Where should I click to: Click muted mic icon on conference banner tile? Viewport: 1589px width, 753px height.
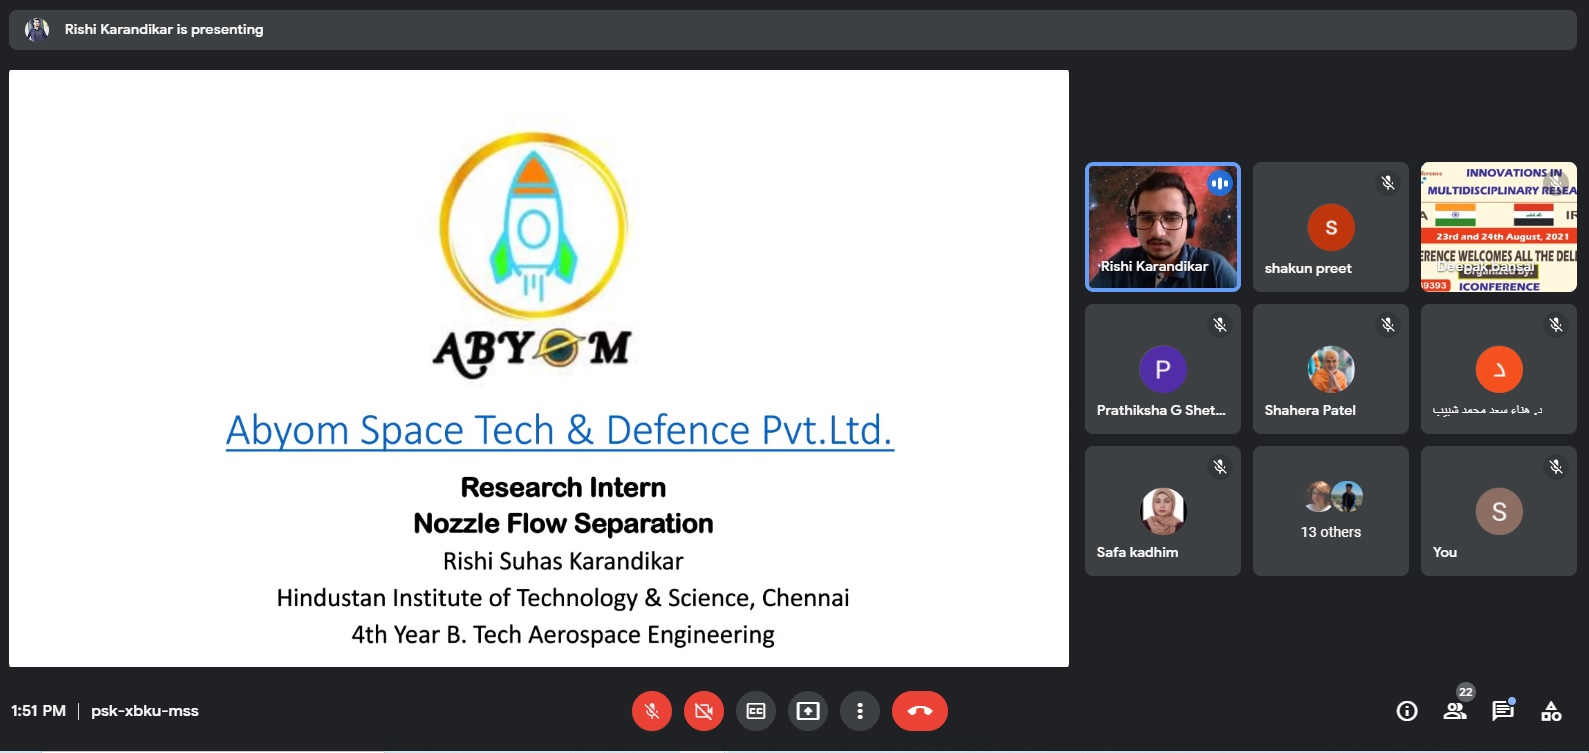click(1556, 183)
